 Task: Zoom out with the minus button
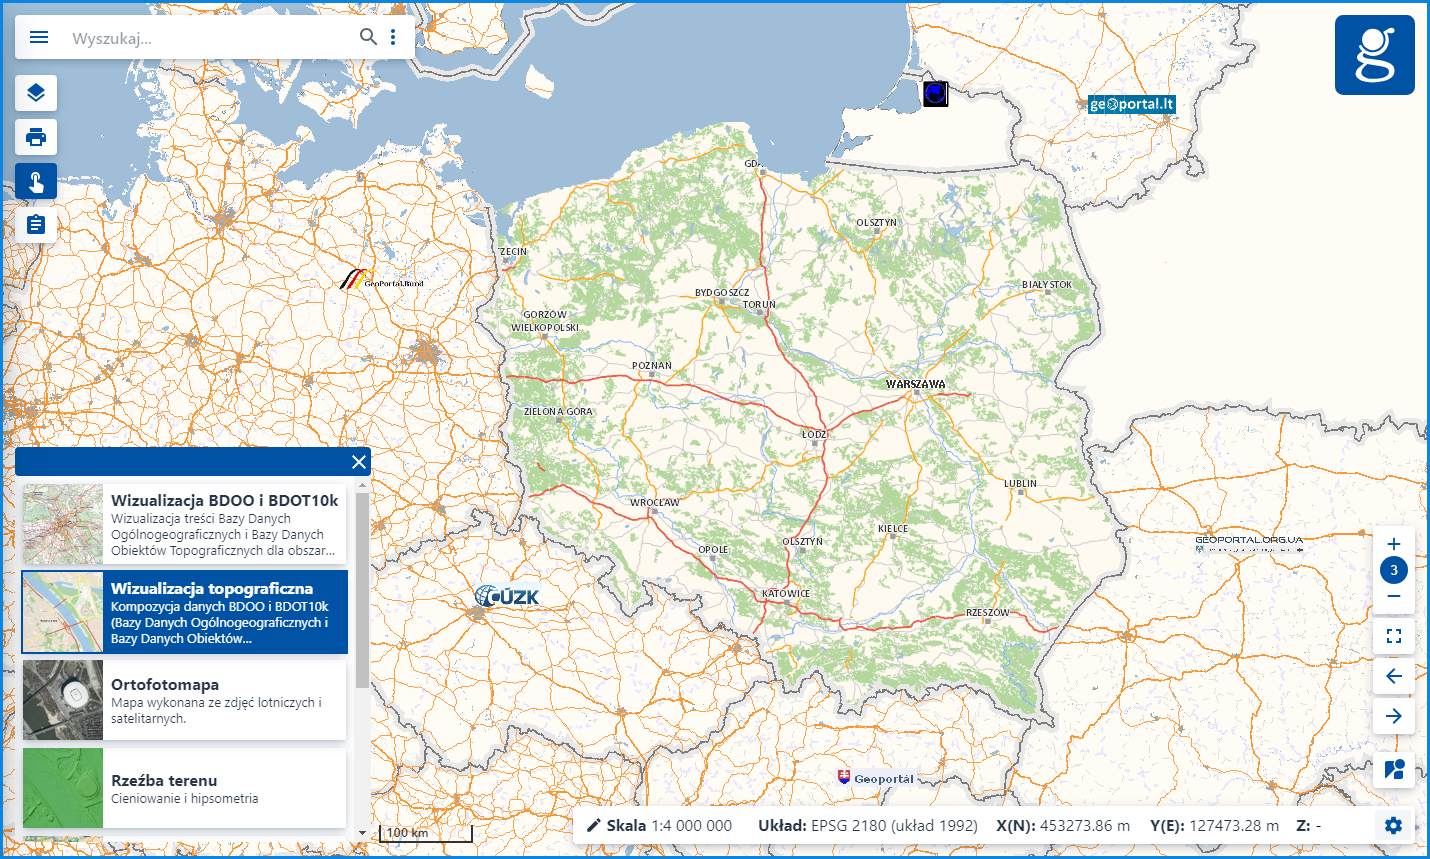[x=1394, y=597]
